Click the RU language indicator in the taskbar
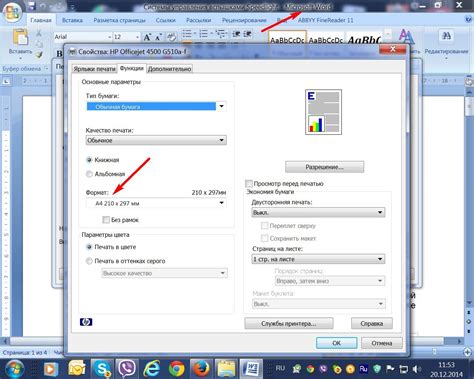 click(280, 368)
